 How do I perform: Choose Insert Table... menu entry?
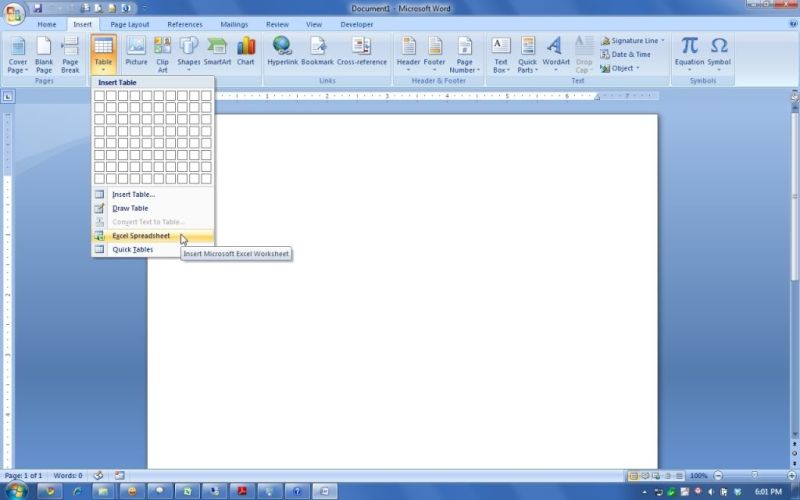click(153, 194)
